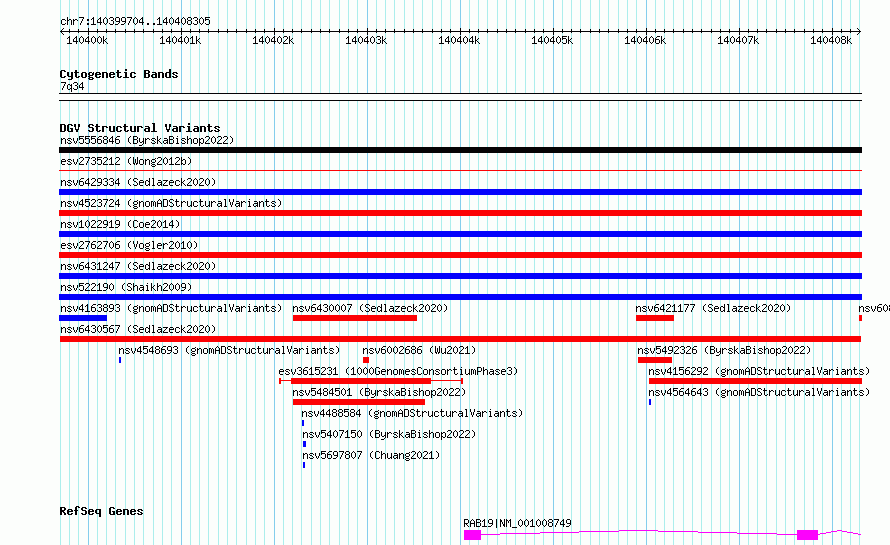This screenshot has width=890, height=545.
Task: Click the second magenta RAB19 exon block
Action: 807,535
